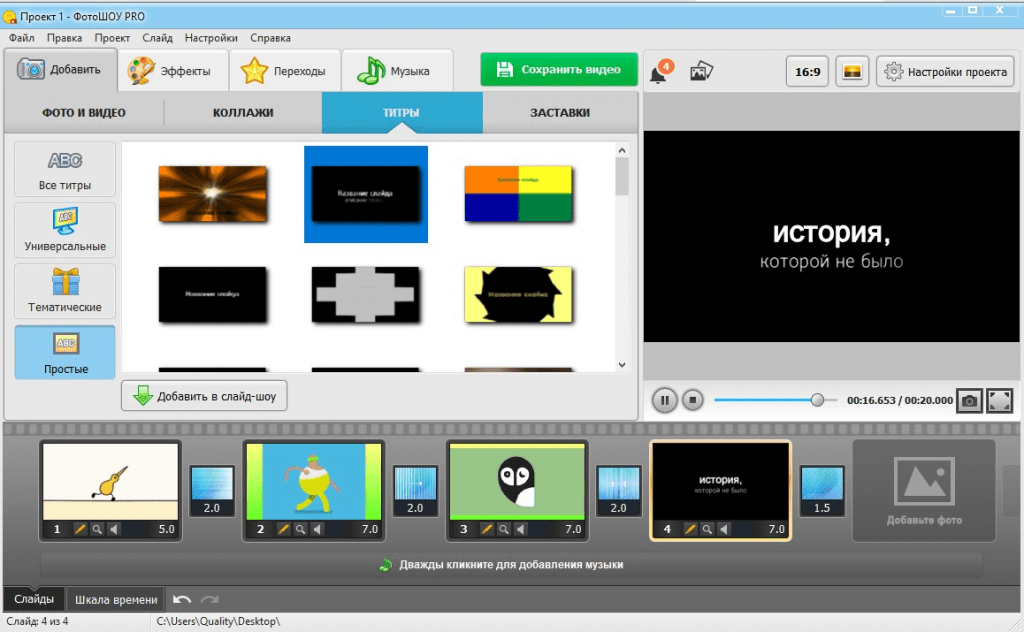Switch to the Шкала времени view
This screenshot has height=632, width=1024.
point(117,600)
